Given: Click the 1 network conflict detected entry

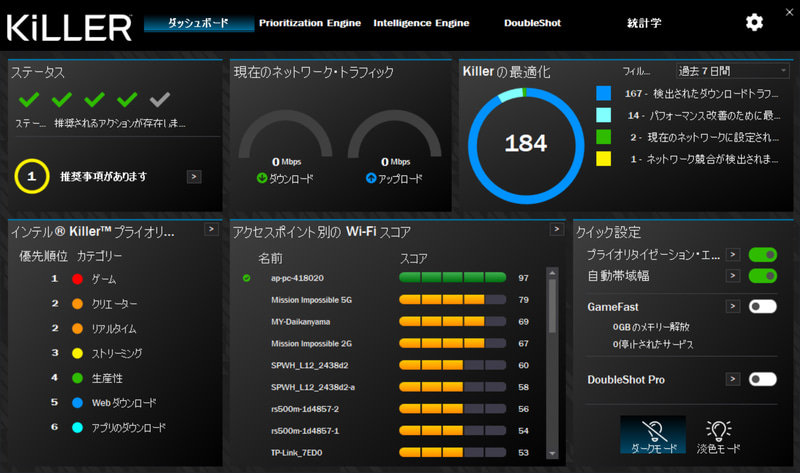Looking at the screenshot, I should (x=704, y=159).
